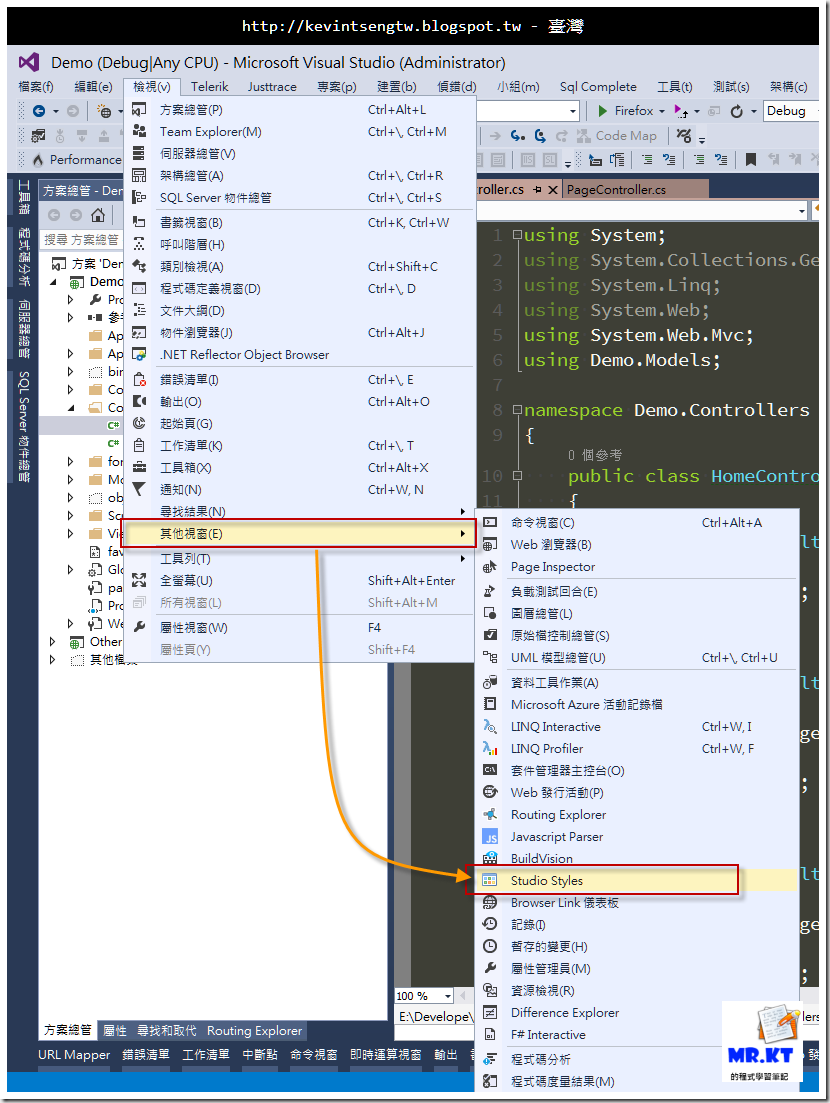Click the 命令視窗(C) icon in submenu
The image size is (830, 1103).
coord(490,523)
